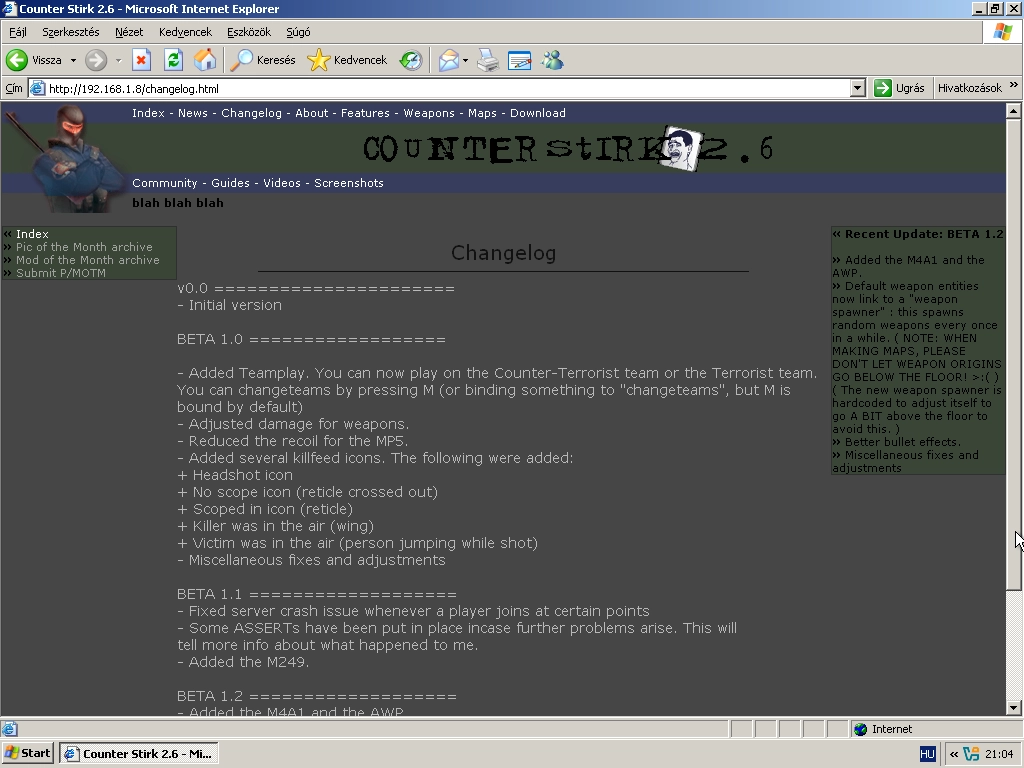Image resolution: width=1024 pixels, height=768 pixels.
Task: Refresh the page with the green arrows icon
Action: point(173,60)
